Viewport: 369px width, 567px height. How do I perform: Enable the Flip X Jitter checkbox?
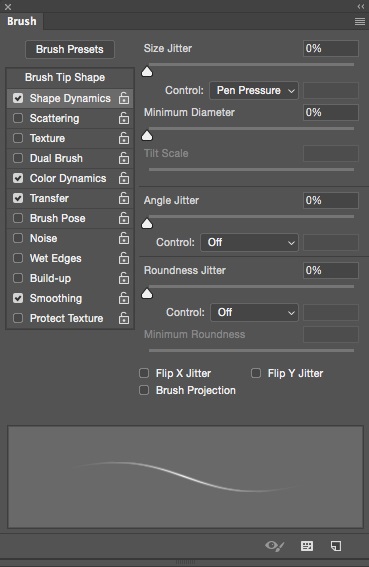pos(144,373)
